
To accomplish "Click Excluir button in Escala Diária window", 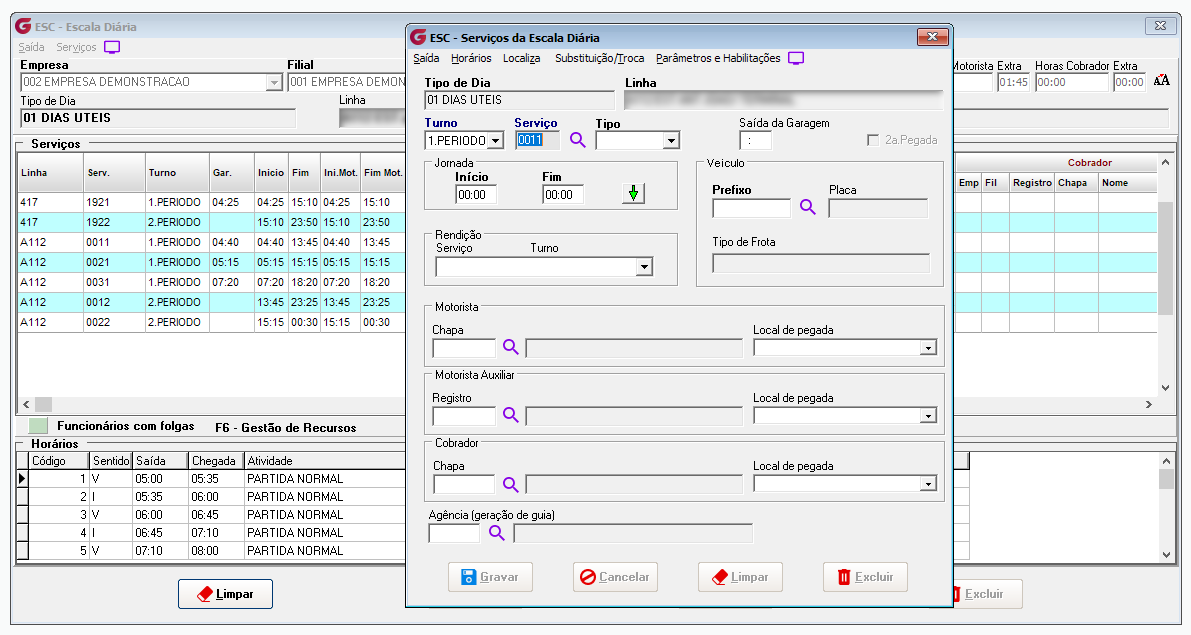I will click(x=987, y=594).
